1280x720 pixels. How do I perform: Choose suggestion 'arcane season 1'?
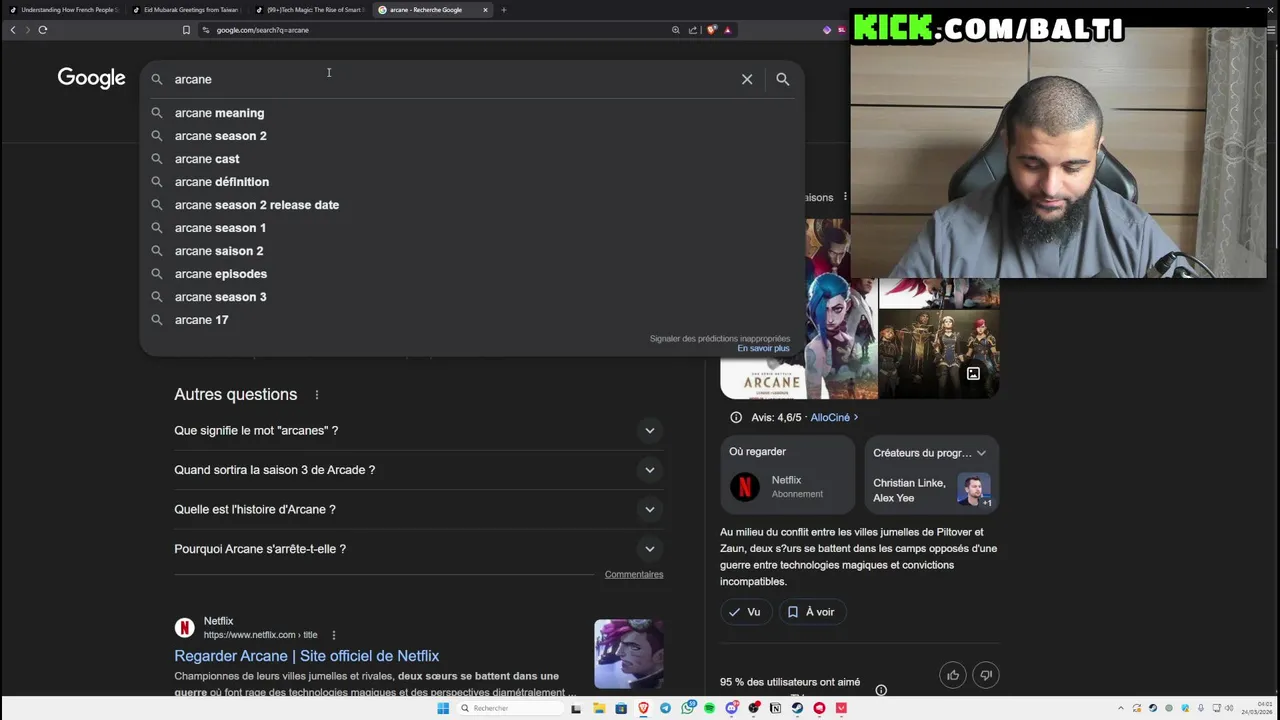point(470,228)
